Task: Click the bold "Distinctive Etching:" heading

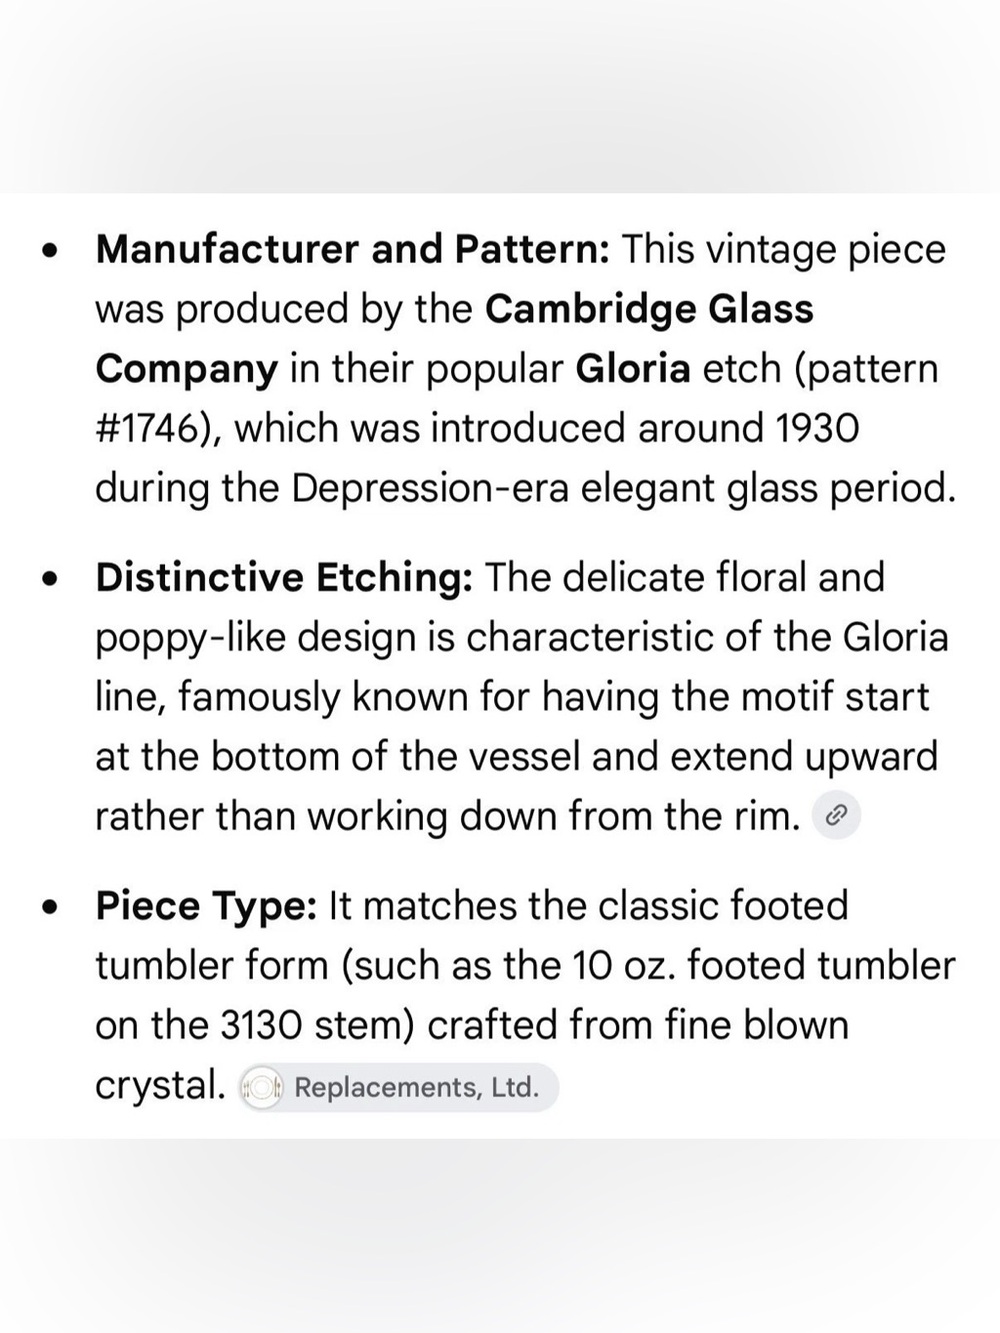Action: pos(284,578)
